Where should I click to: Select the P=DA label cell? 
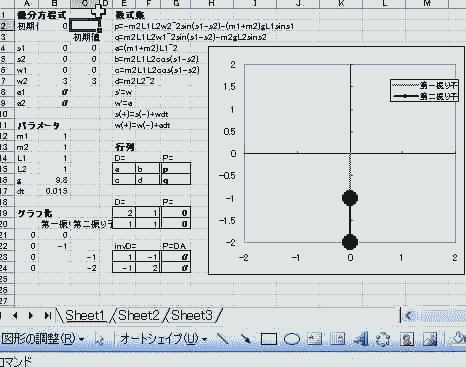point(174,246)
